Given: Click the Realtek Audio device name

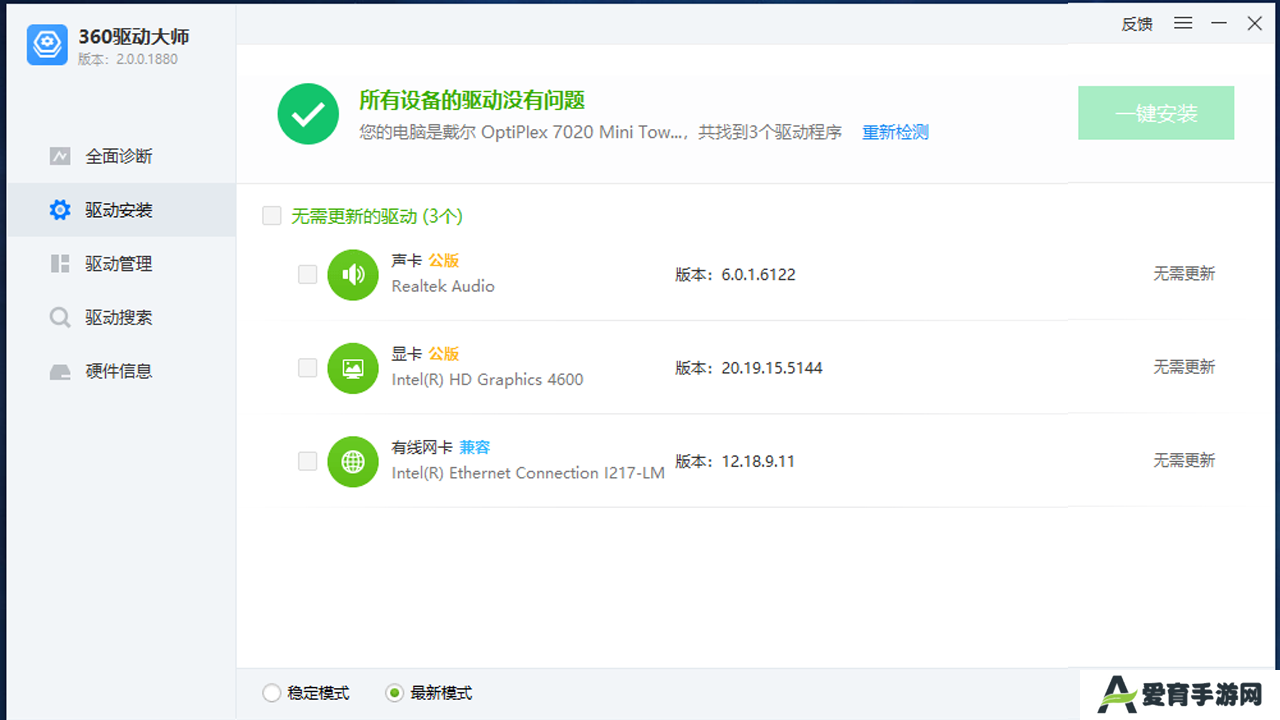Looking at the screenshot, I should [x=443, y=286].
